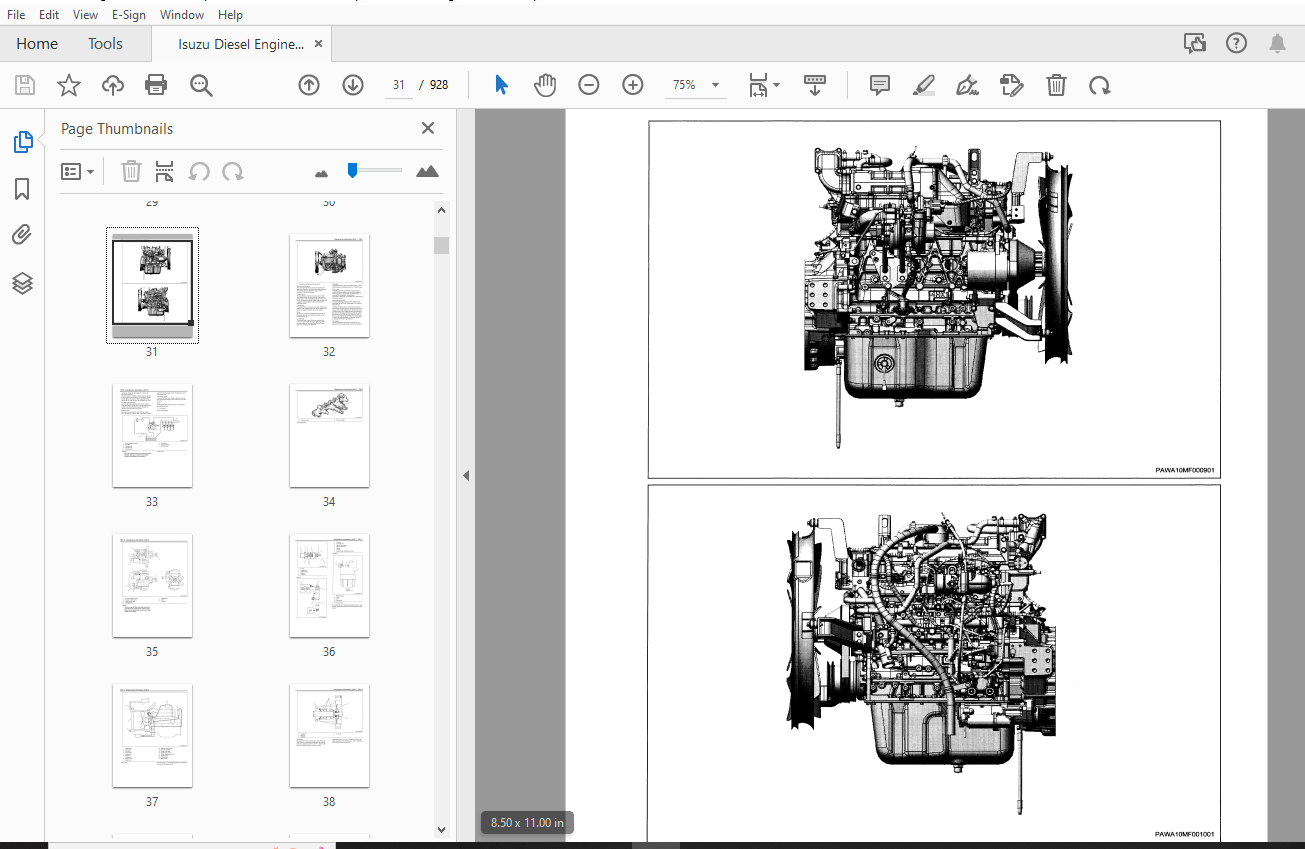
Task: Open the thumbnails options menu dropdown
Action: click(x=77, y=171)
